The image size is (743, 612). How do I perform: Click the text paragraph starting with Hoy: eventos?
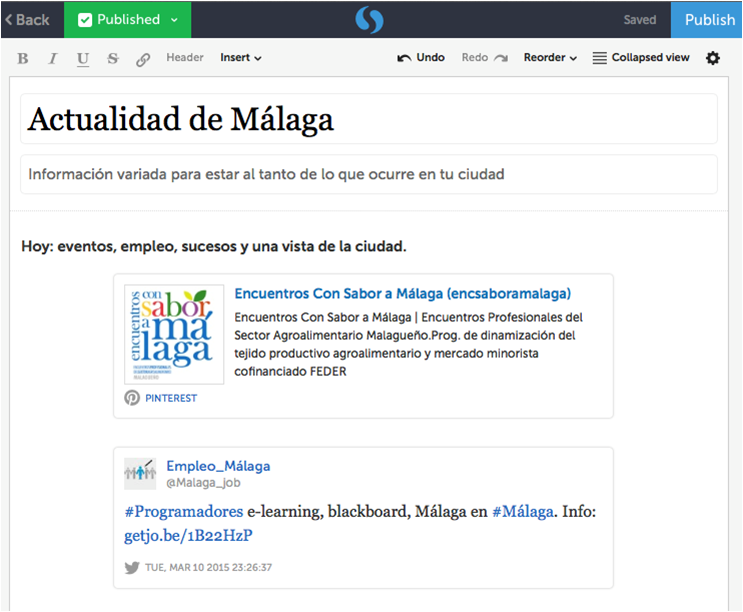(x=214, y=246)
